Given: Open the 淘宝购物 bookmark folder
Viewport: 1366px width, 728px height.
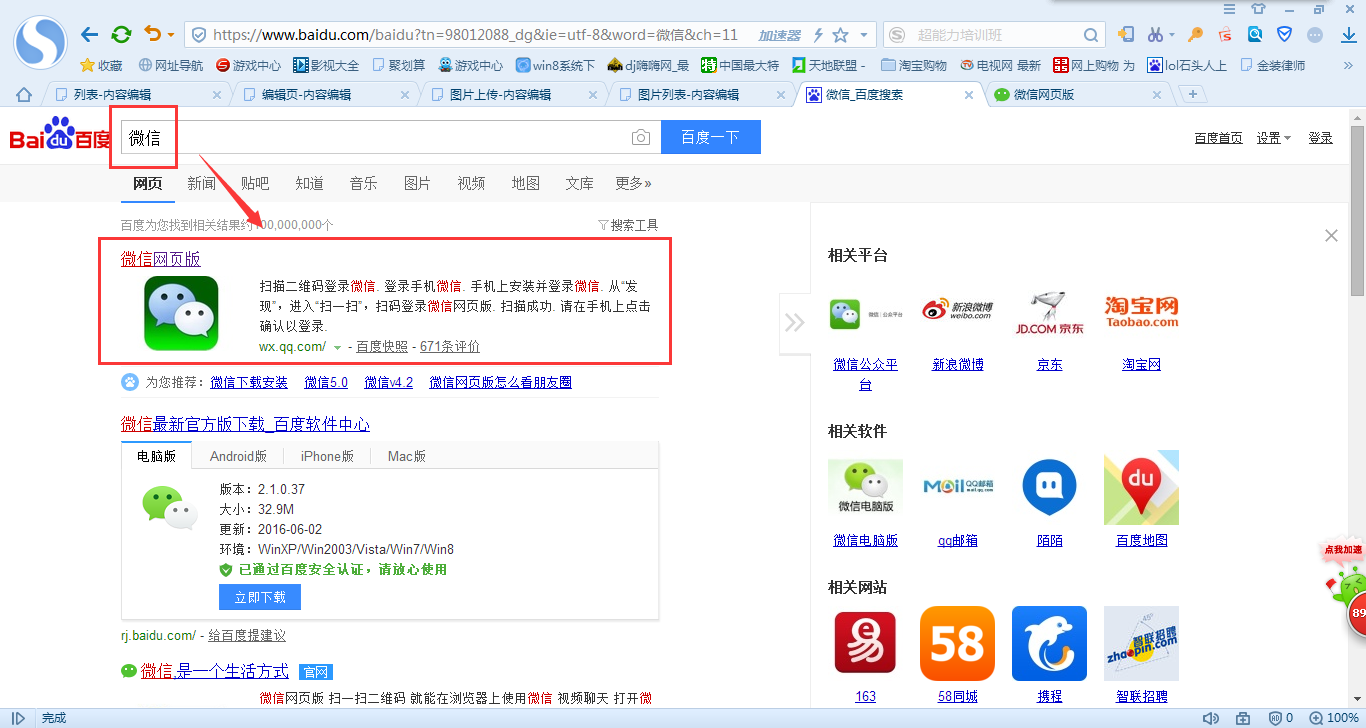Looking at the screenshot, I should click(914, 66).
